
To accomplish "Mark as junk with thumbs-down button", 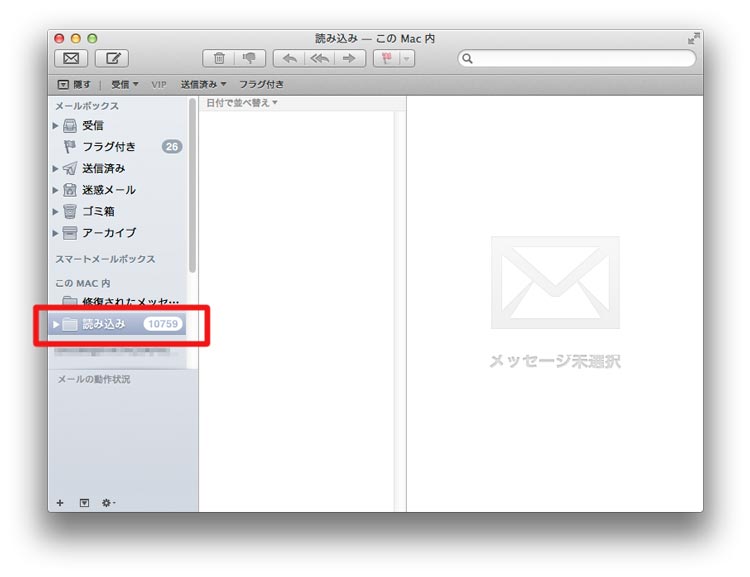I will coord(250,58).
